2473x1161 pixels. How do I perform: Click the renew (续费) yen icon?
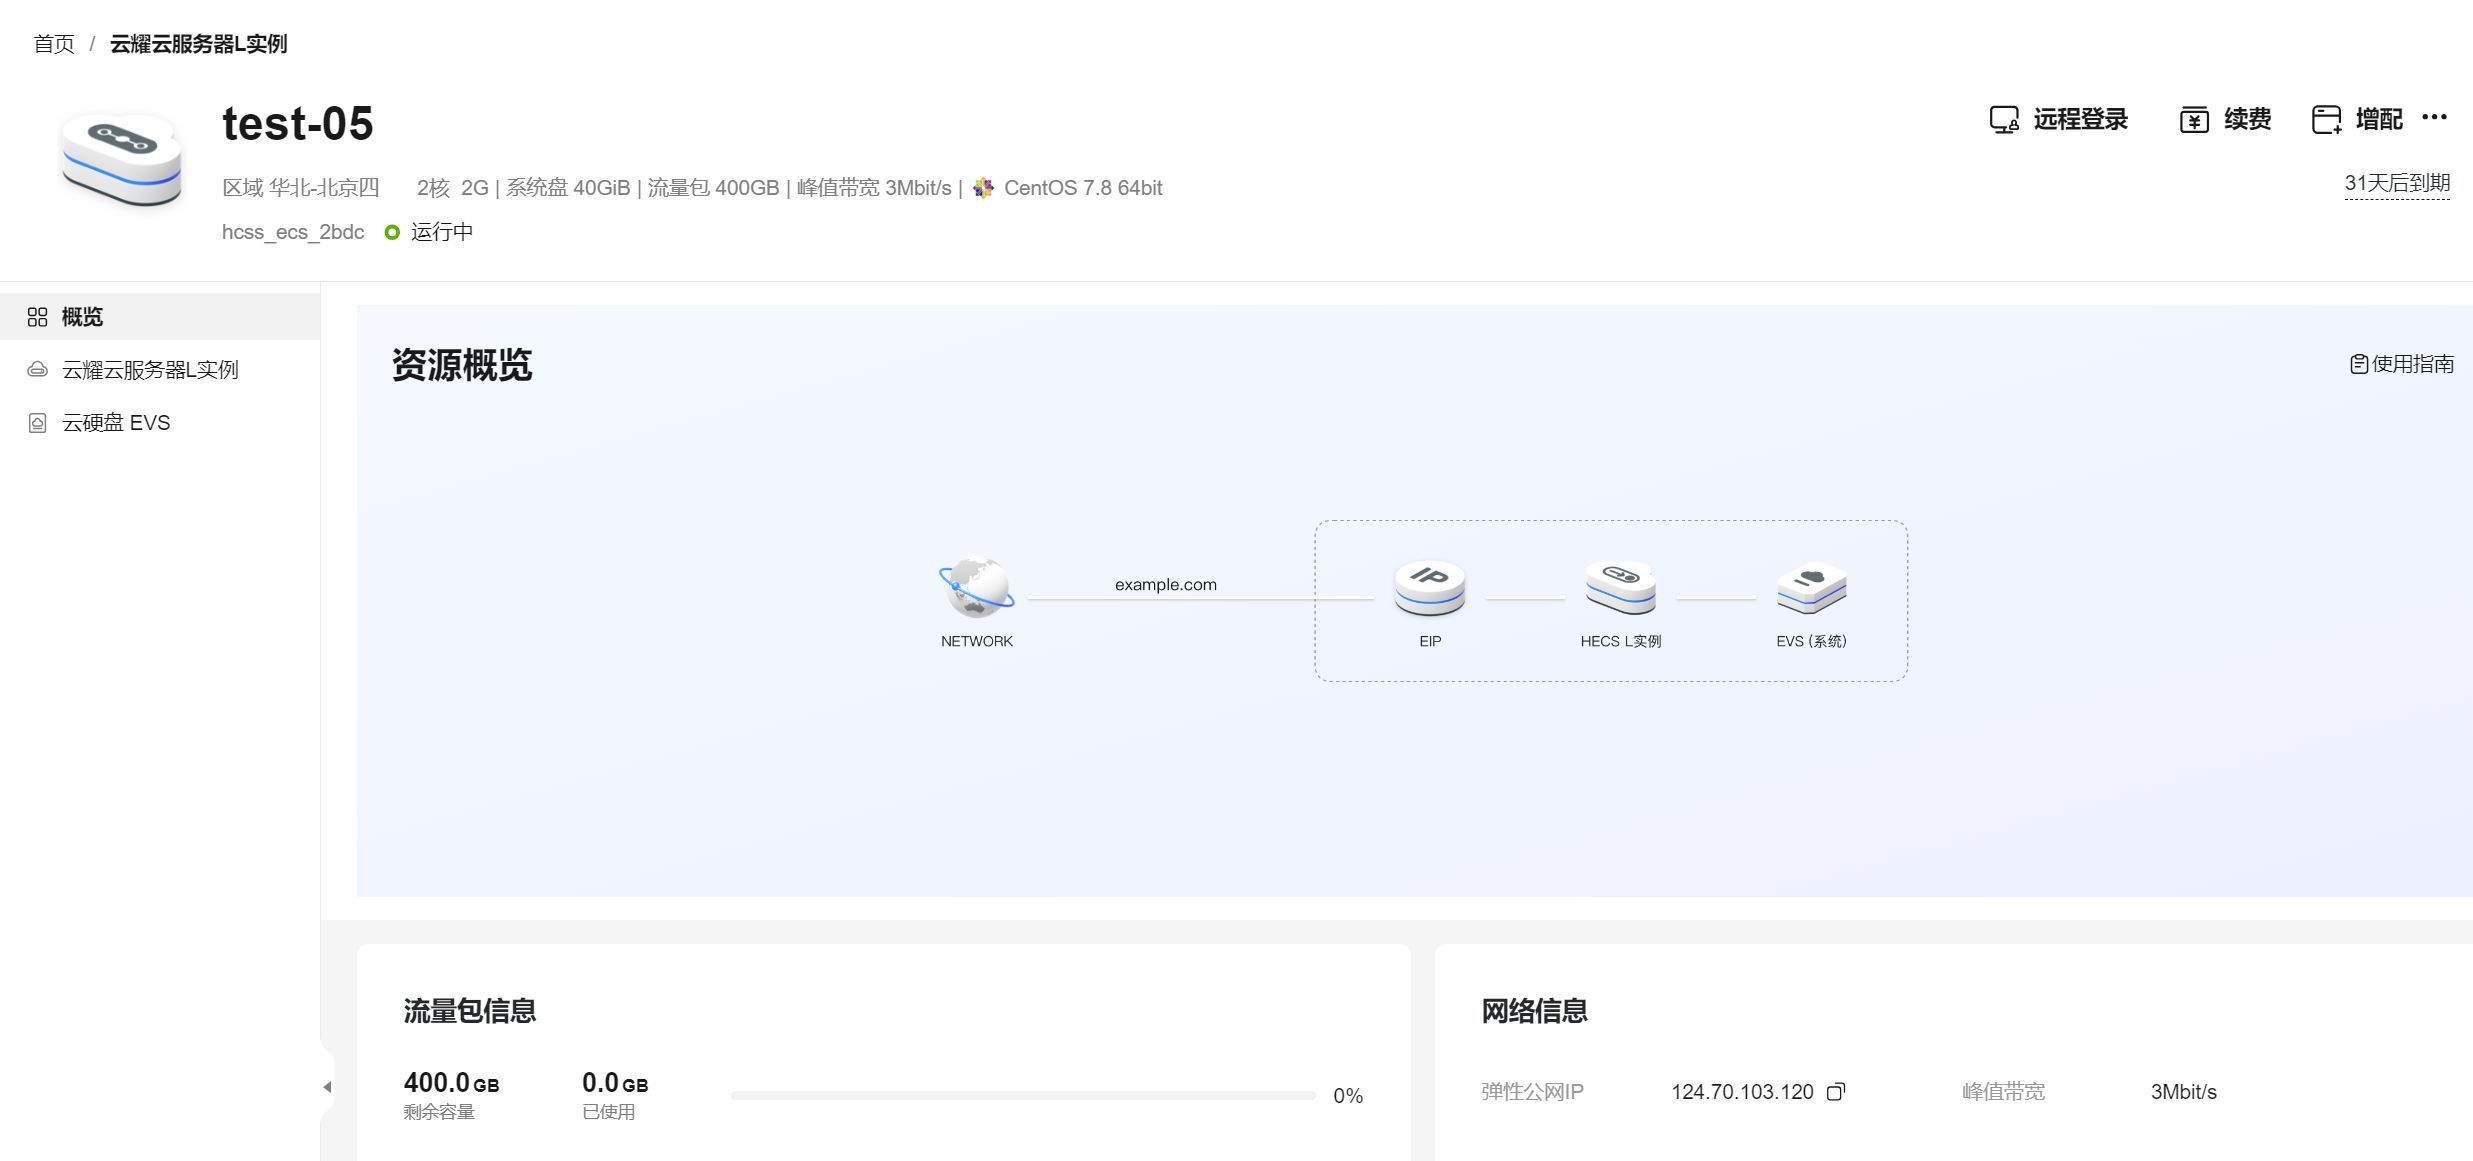click(2194, 120)
